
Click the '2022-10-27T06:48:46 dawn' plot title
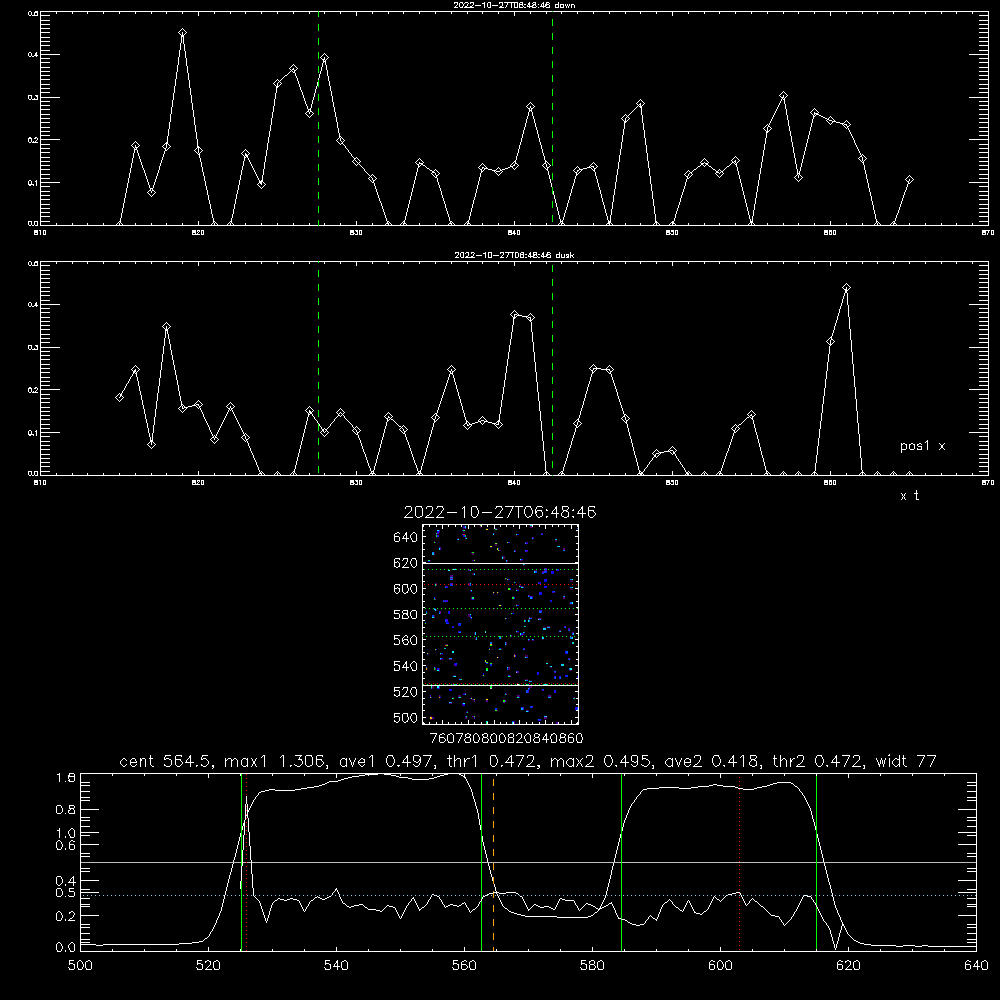pyautogui.click(x=514, y=5)
